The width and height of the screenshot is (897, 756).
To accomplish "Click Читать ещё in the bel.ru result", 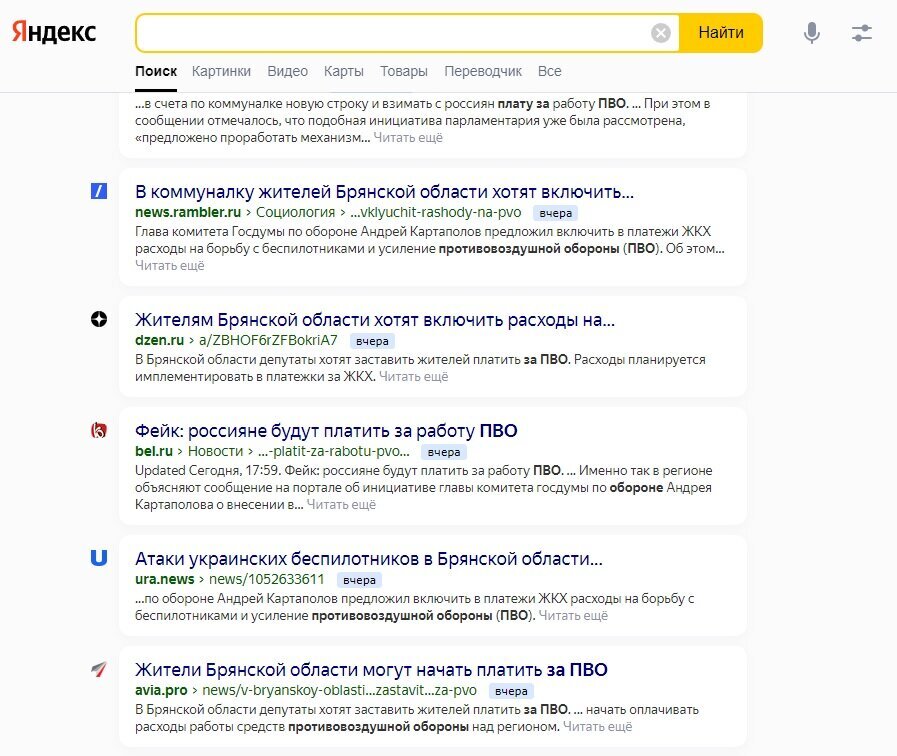I will (341, 505).
